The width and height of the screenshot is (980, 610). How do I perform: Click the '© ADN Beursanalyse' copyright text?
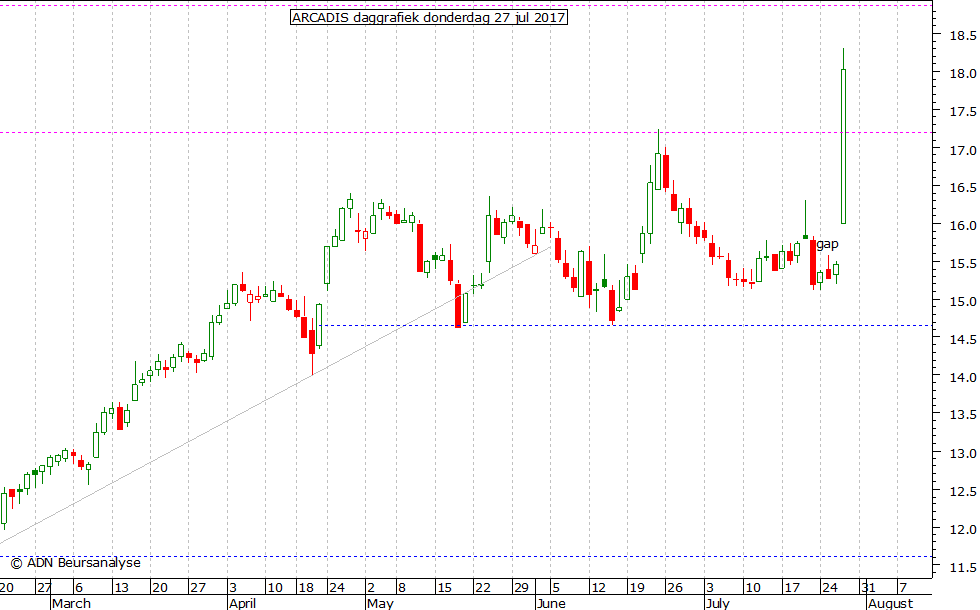point(76,563)
